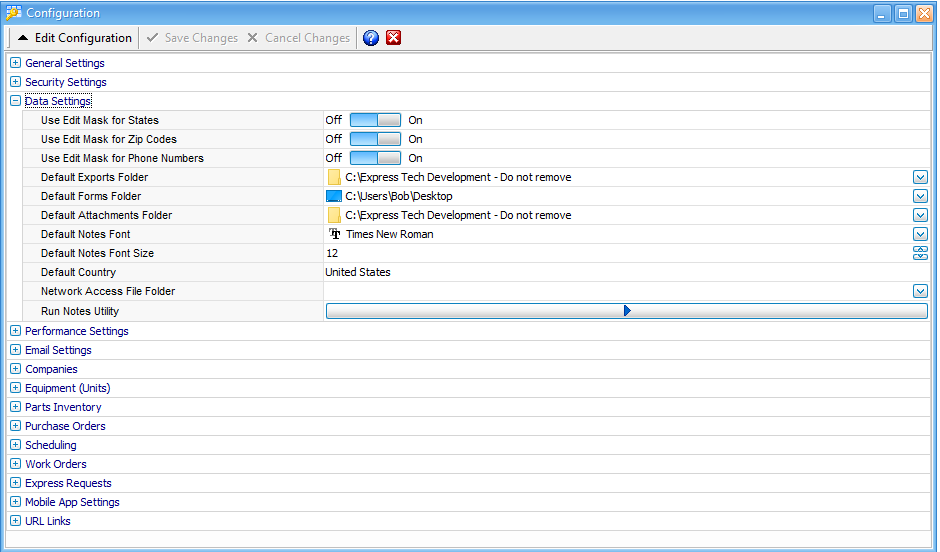The width and height of the screenshot is (940, 552).
Task: Toggle Use Edit Mask for Phone Numbers switch
Action: click(375, 158)
